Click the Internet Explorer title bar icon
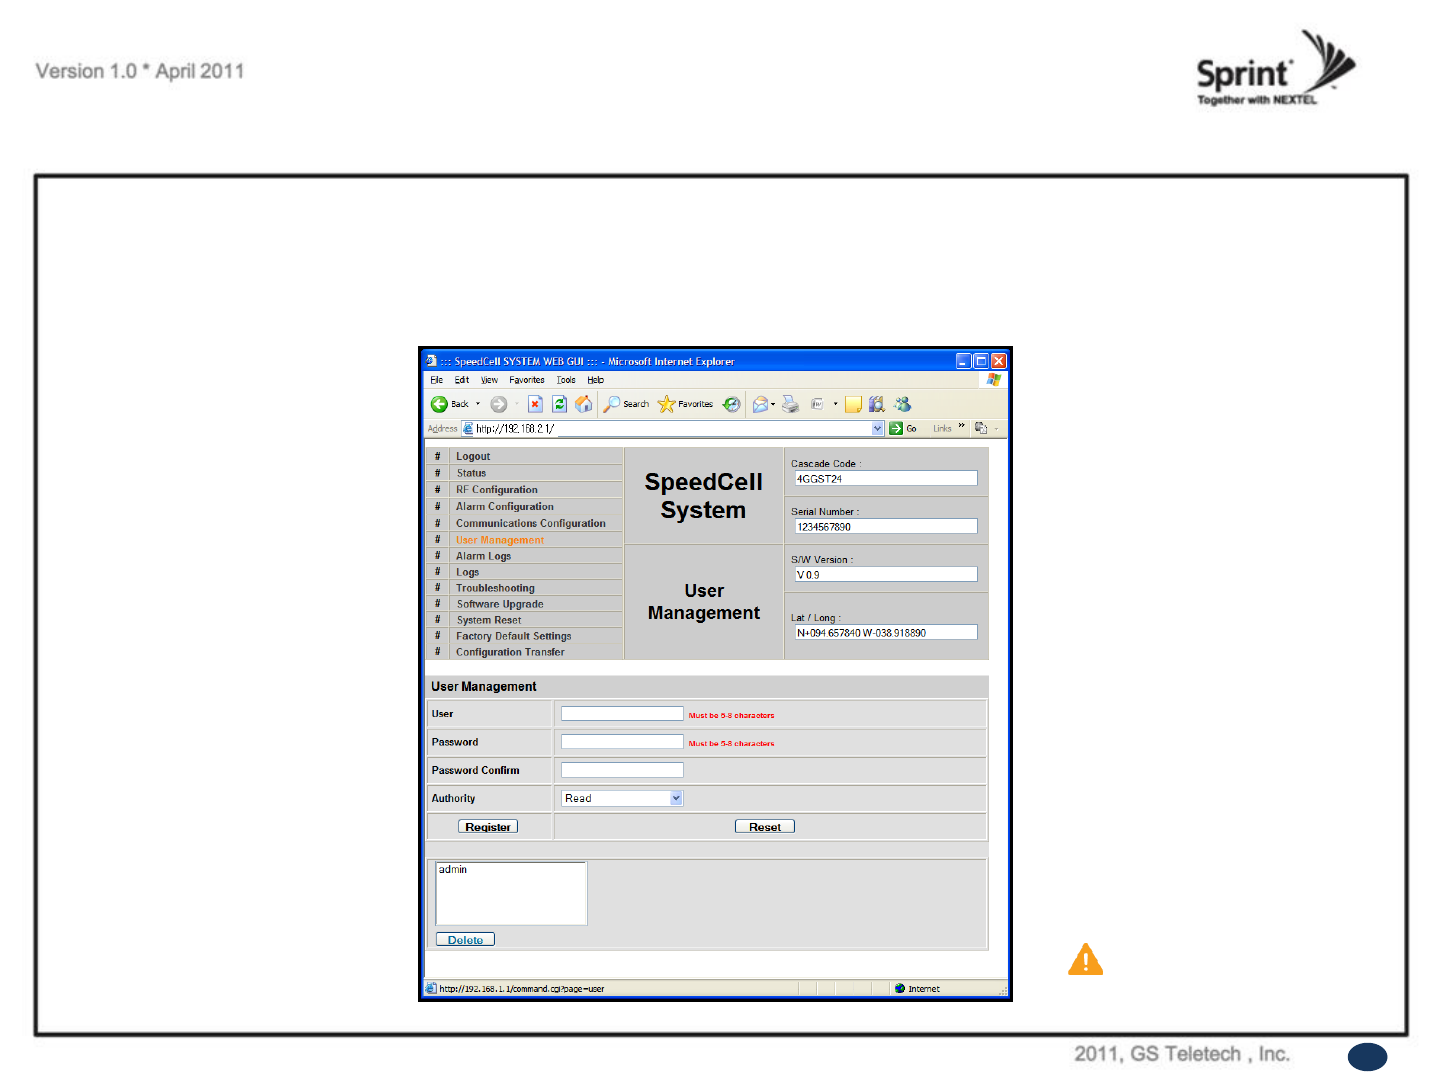This screenshot has height=1080, width=1440. [431, 361]
